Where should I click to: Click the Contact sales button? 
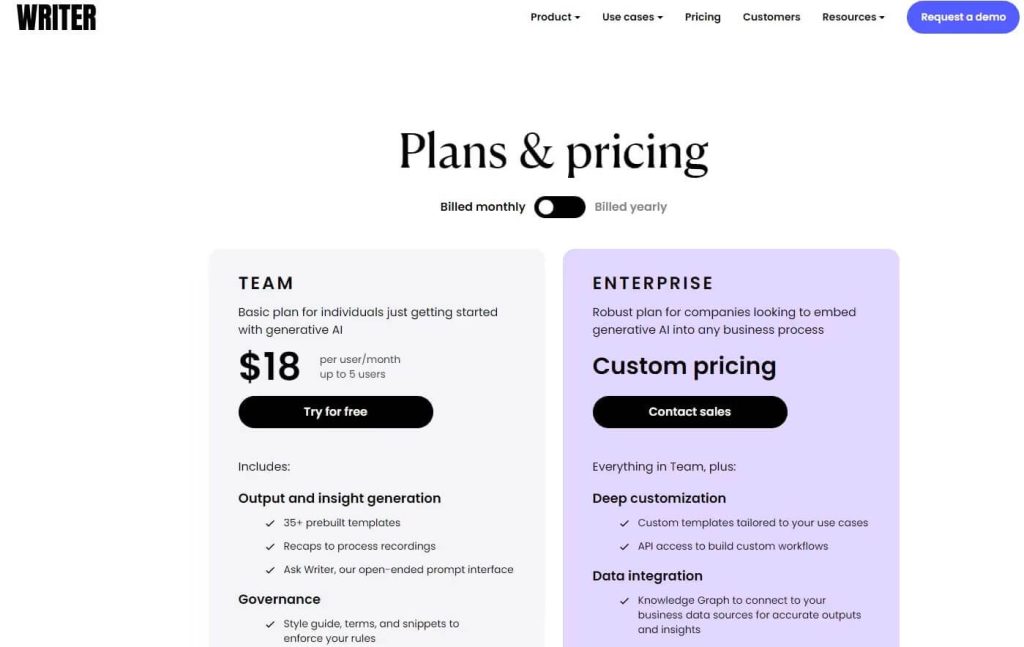689,412
